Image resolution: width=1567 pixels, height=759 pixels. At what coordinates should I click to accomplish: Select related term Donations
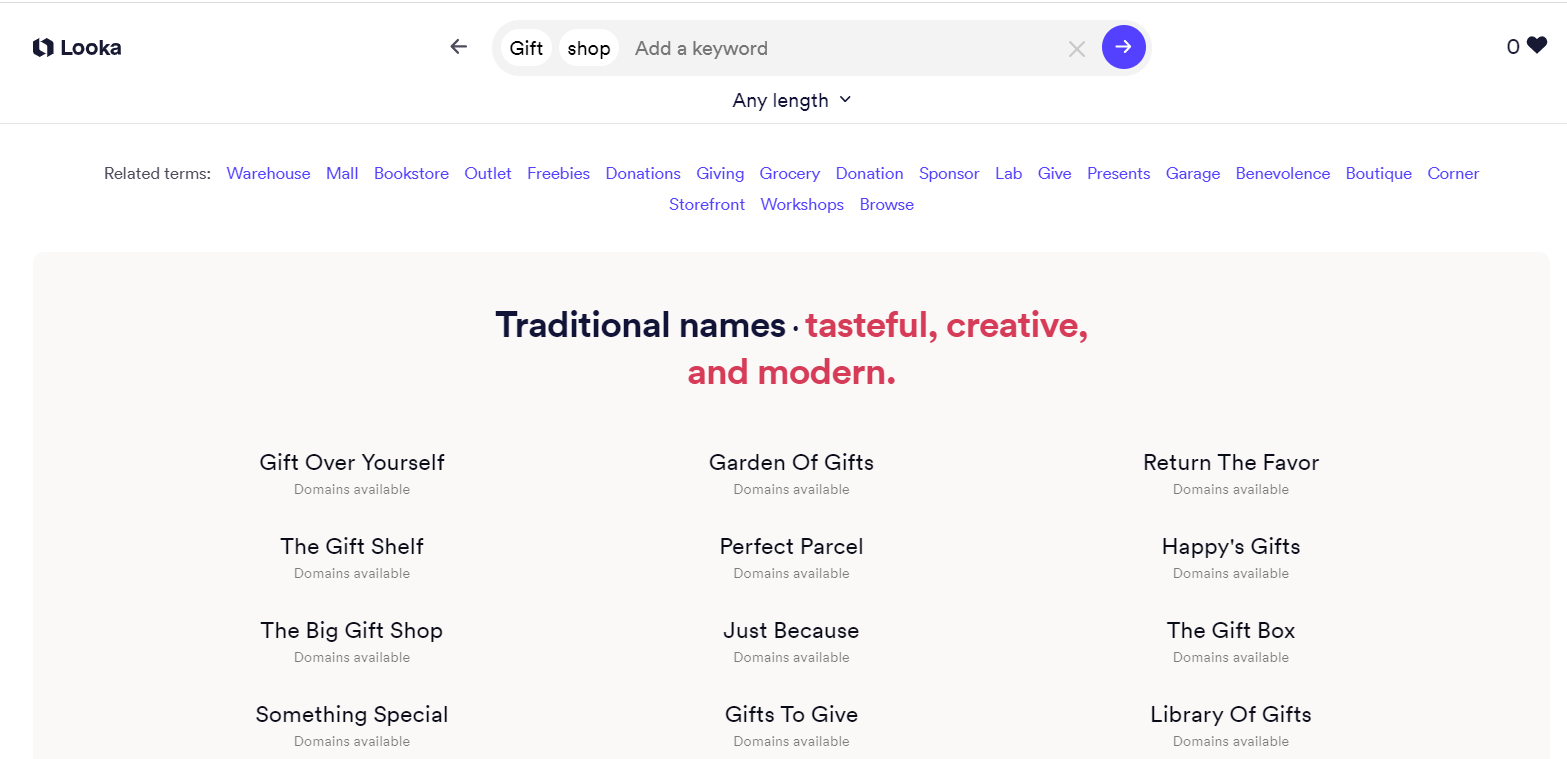[643, 173]
